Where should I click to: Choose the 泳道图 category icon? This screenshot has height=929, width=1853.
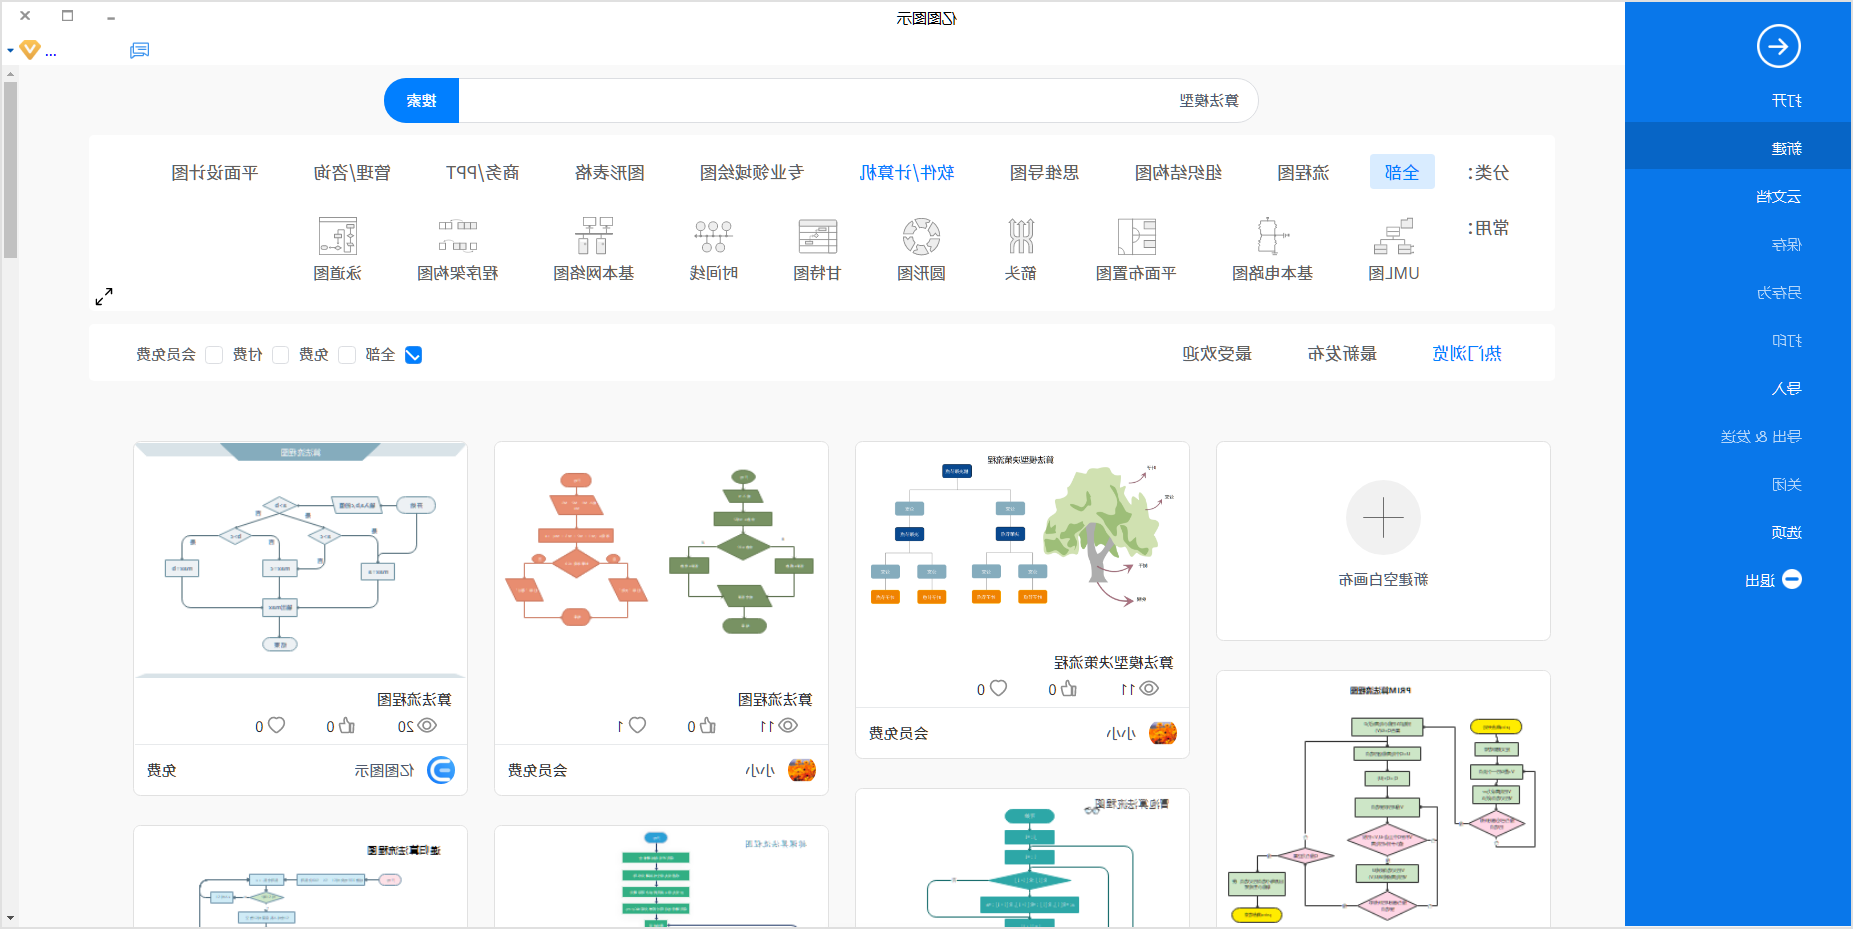point(337,236)
